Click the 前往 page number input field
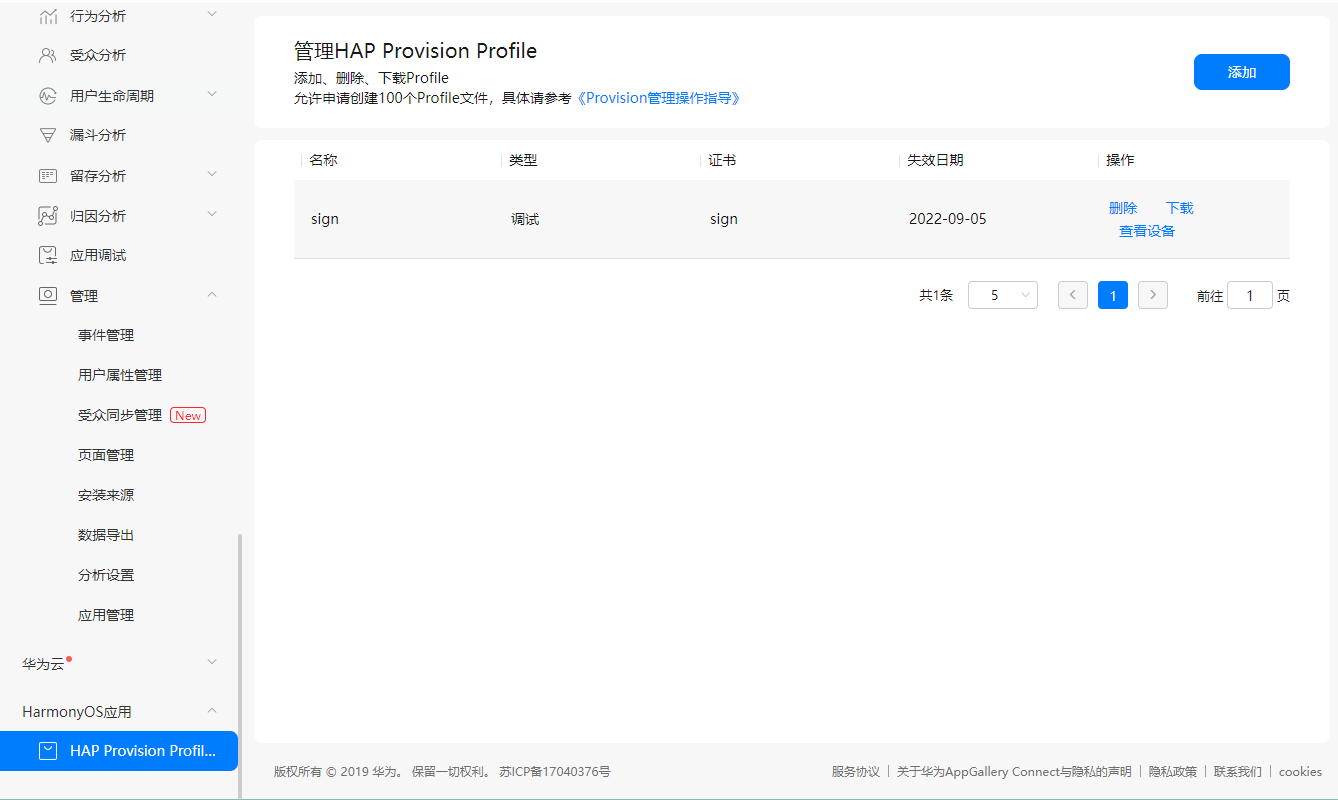This screenshot has height=800, width=1338. pos(1250,295)
